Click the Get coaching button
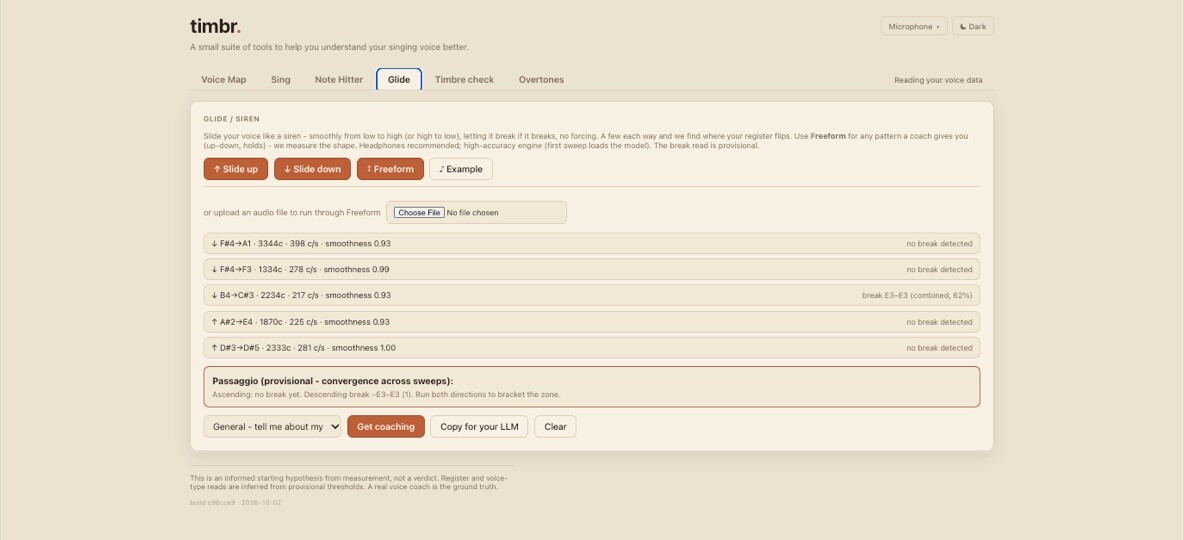The height and width of the screenshot is (540, 1184). click(386, 427)
